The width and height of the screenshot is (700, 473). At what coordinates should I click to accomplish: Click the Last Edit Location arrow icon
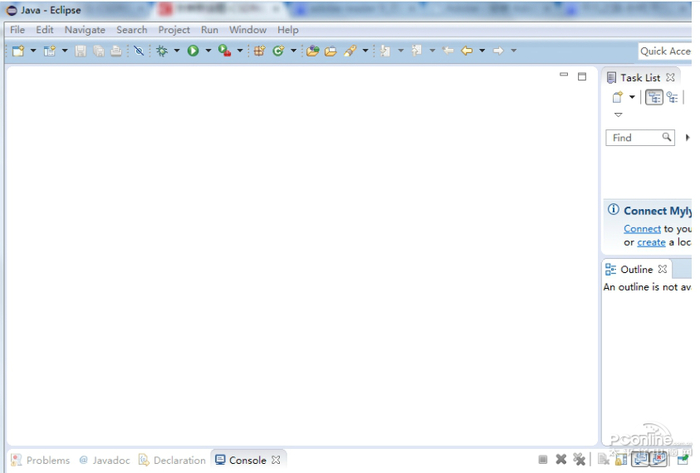point(448,51)
